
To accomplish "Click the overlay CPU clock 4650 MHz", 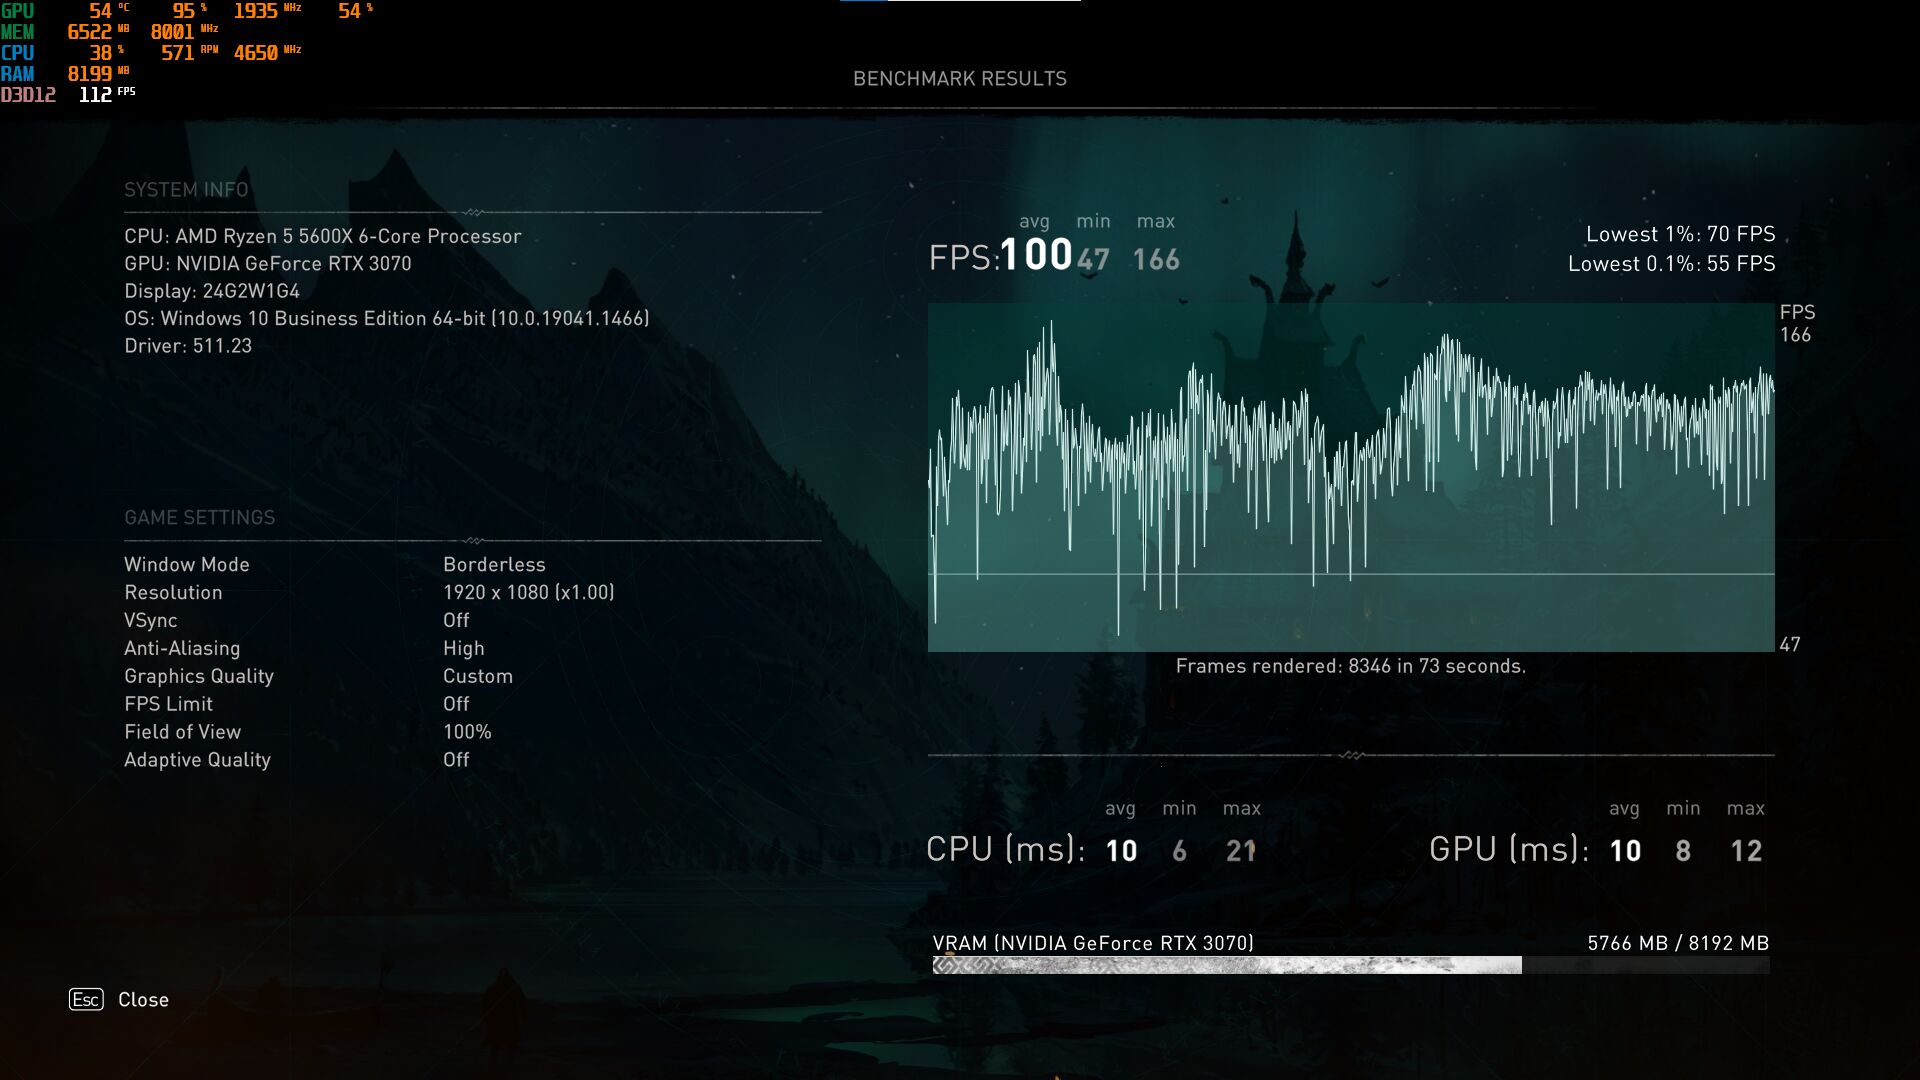I will (267, 53).
